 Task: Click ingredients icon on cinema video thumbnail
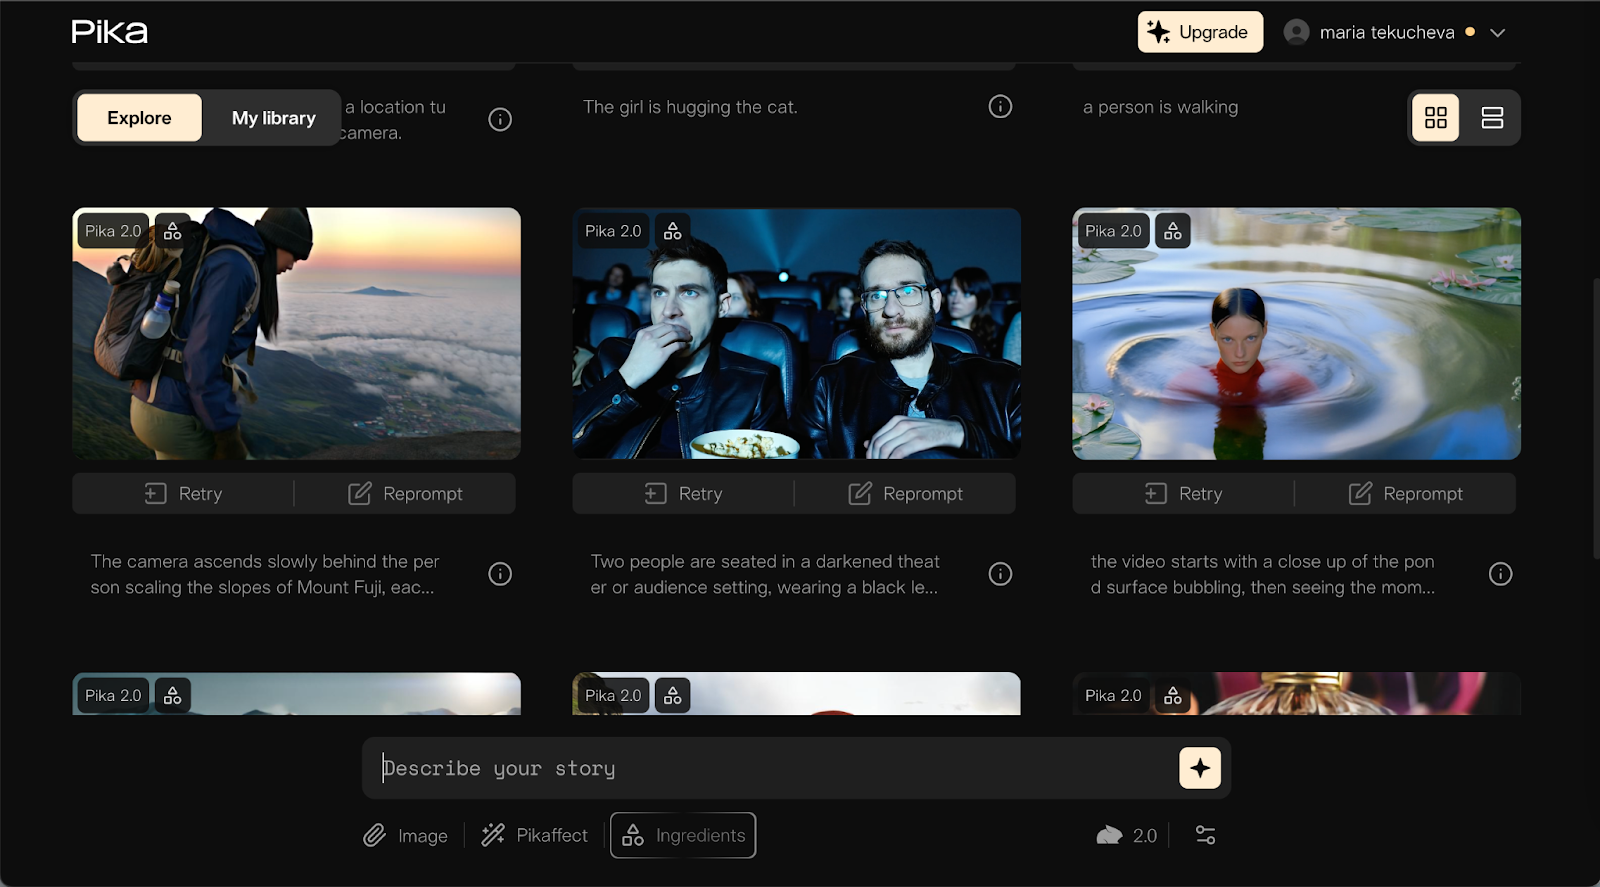tap(673, 231)
